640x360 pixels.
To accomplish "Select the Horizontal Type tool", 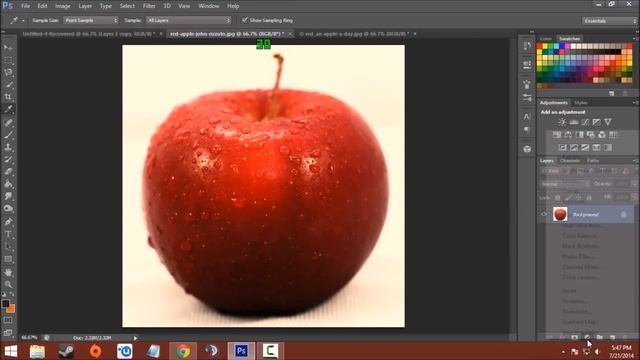I will 8,234.
